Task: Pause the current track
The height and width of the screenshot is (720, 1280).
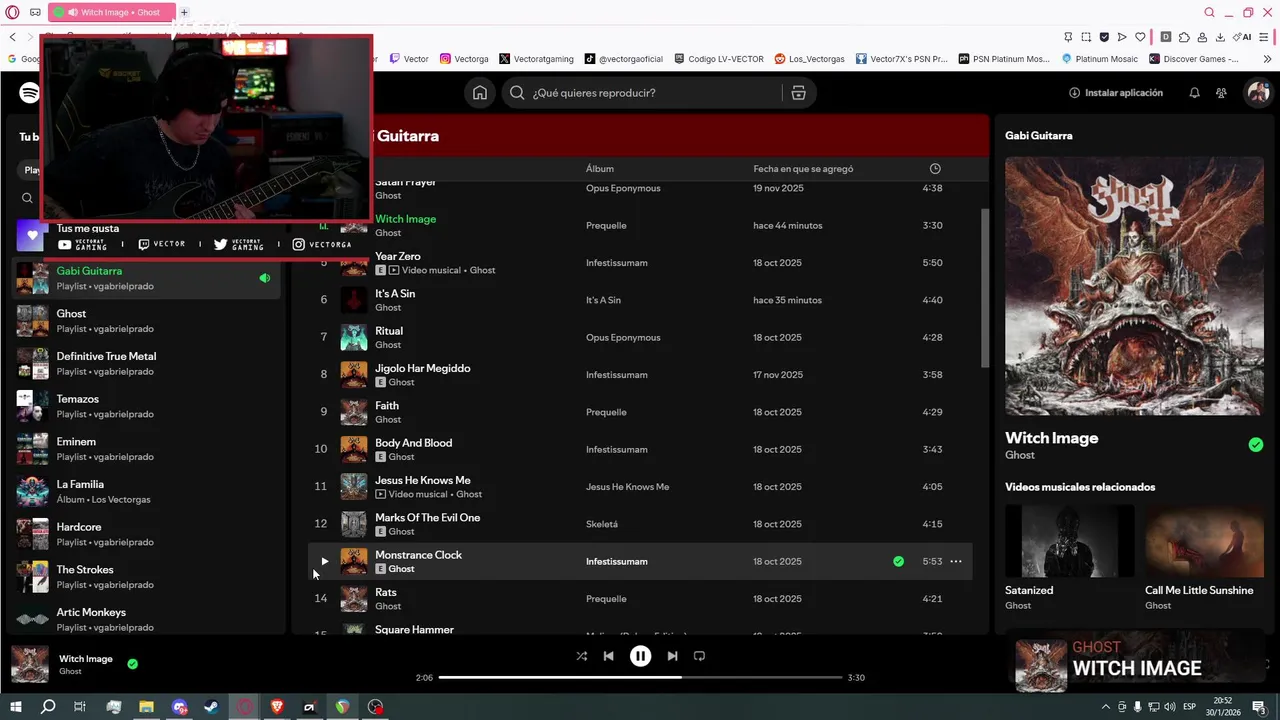Action: [x=640, y=656]
